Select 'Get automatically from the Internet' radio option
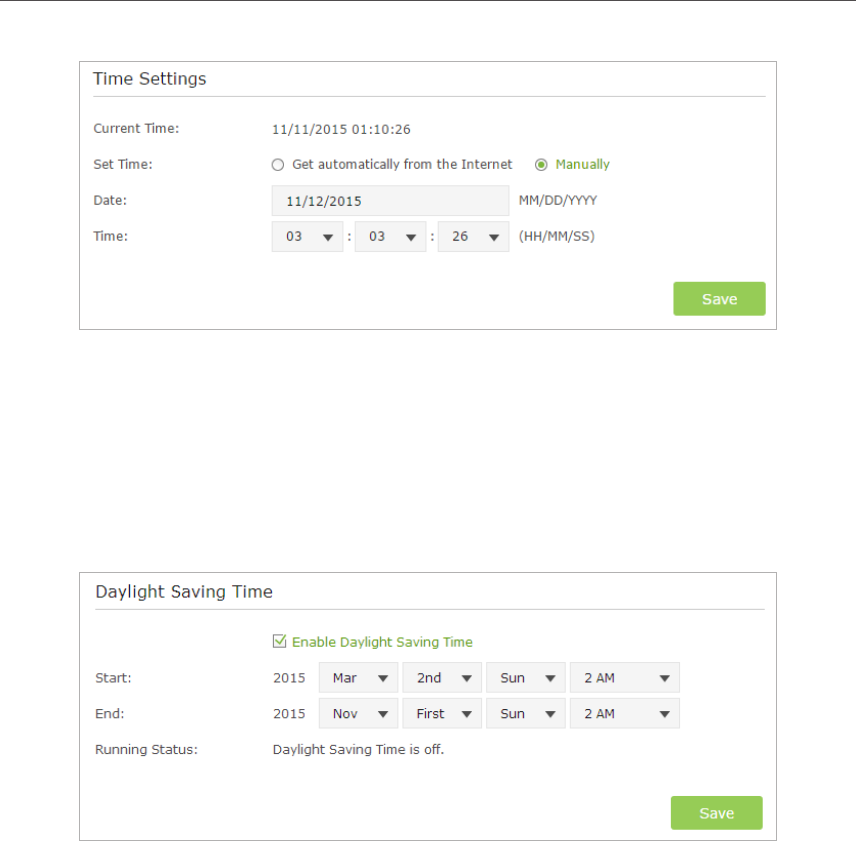 278,165
